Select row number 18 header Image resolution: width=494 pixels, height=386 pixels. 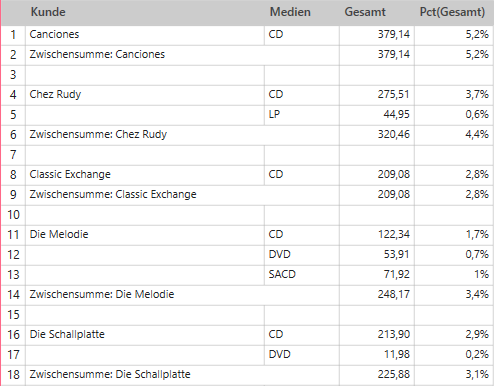tap(13, 375)
